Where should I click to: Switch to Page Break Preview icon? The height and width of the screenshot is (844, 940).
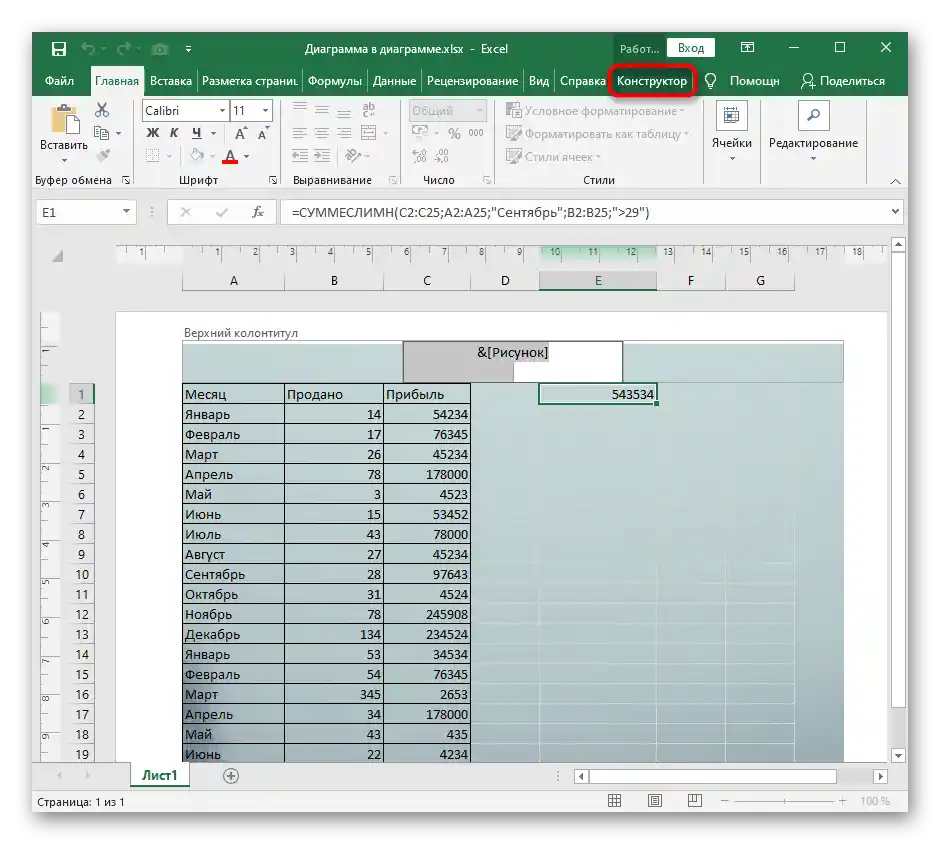pos(695,801)
